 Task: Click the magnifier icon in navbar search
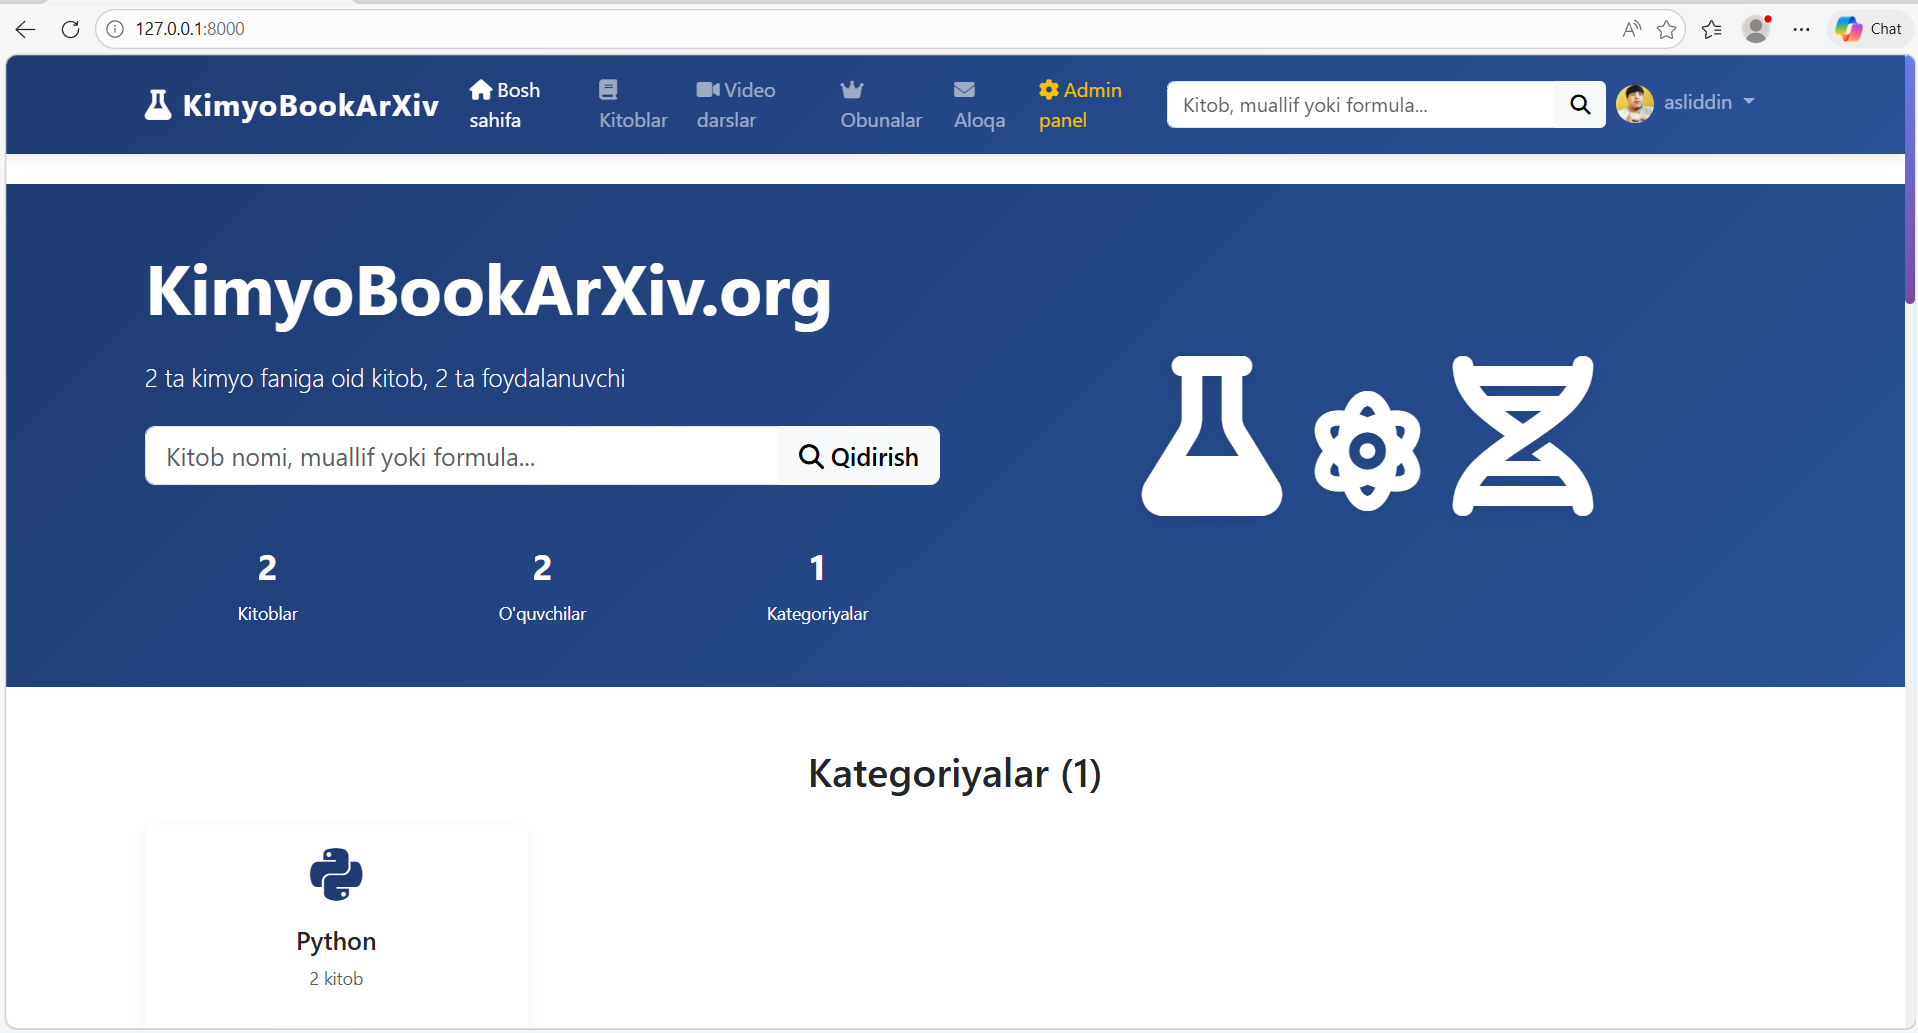click(x=1579, y=105)
